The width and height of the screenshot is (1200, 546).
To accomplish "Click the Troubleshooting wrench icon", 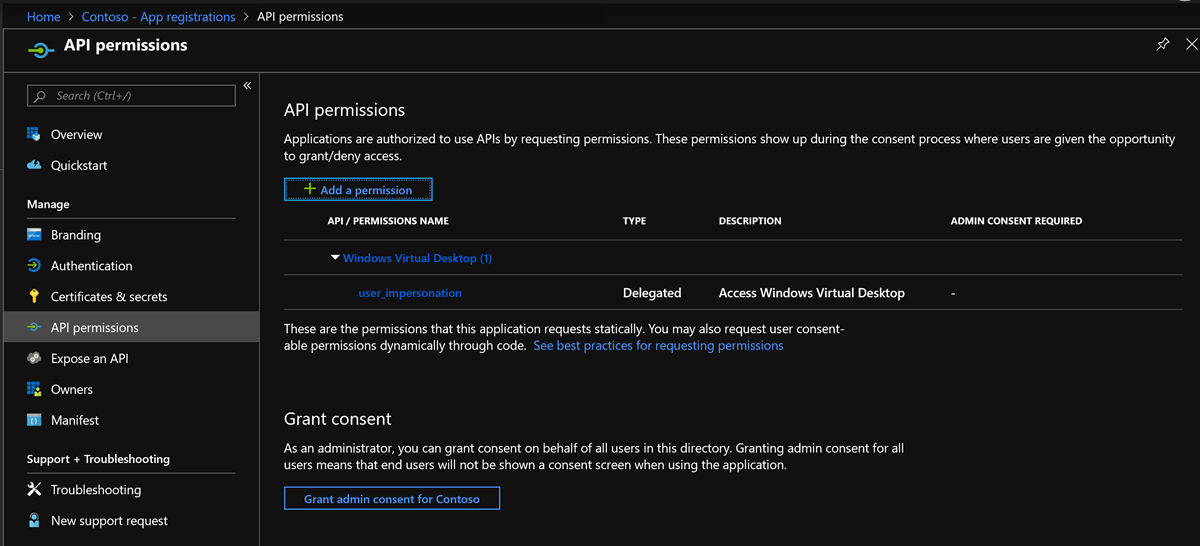I will tap(34, 490).
